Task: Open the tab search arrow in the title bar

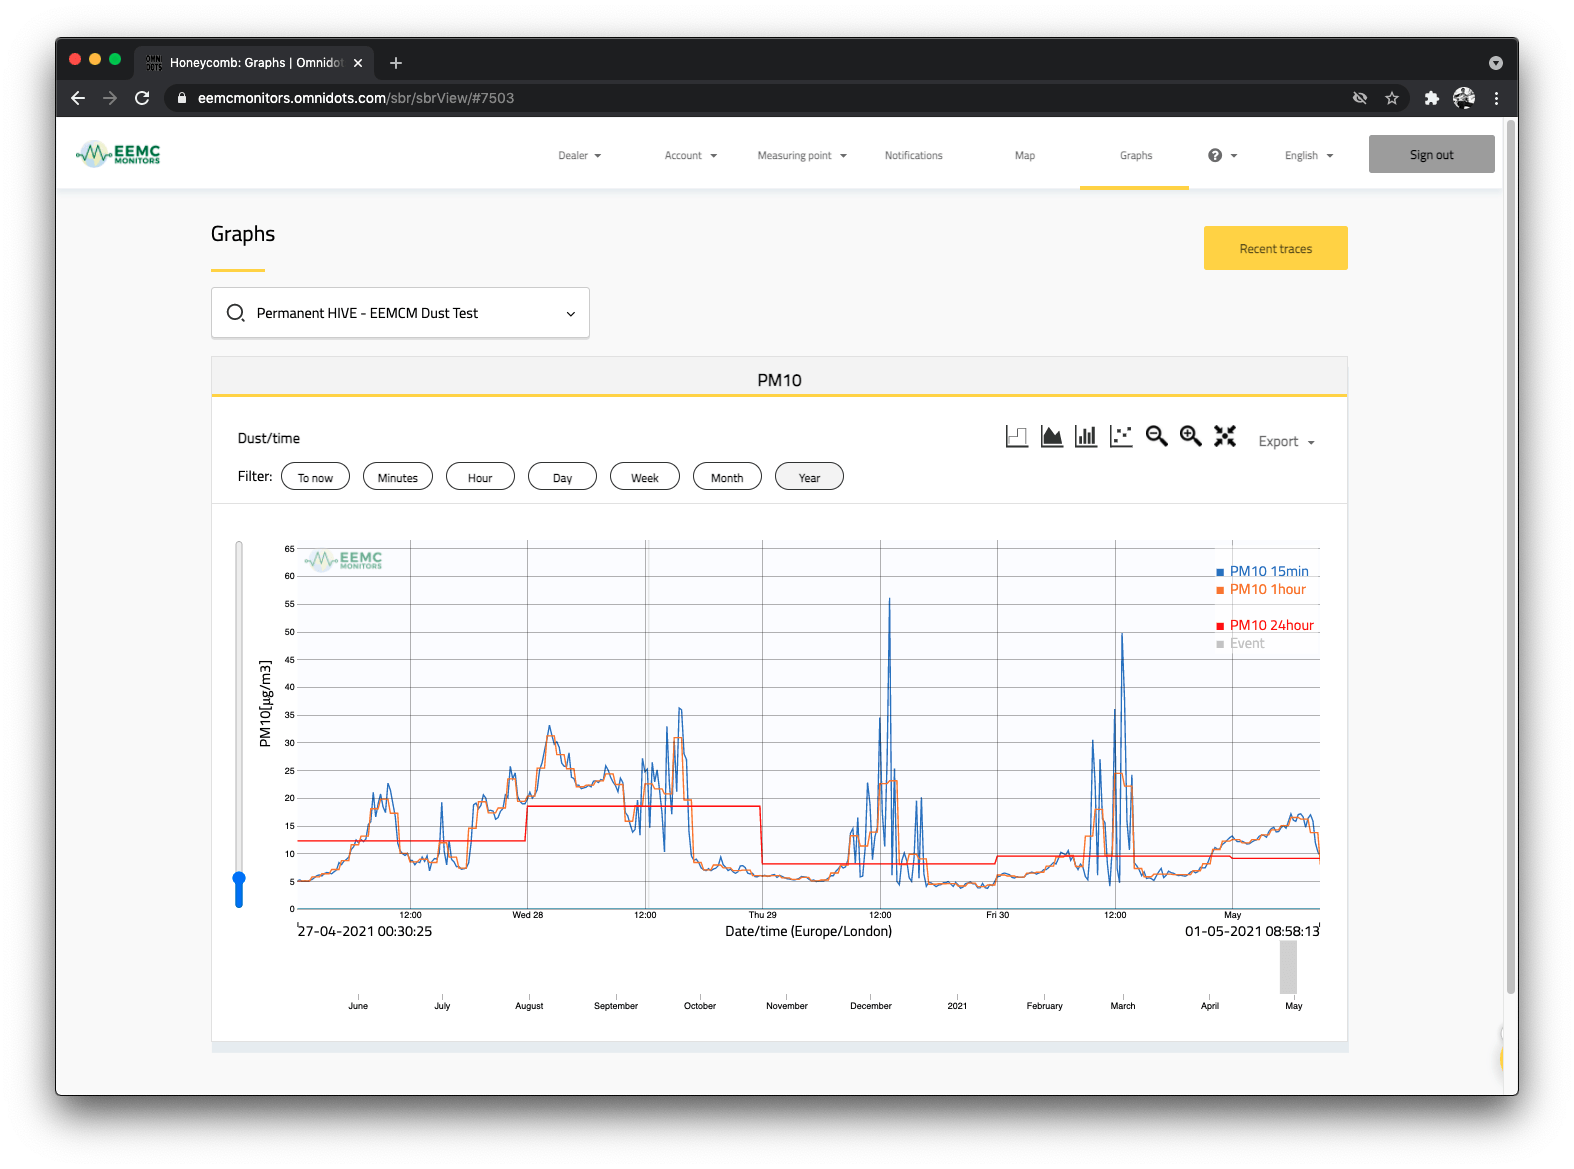Action: point(1496,63)
